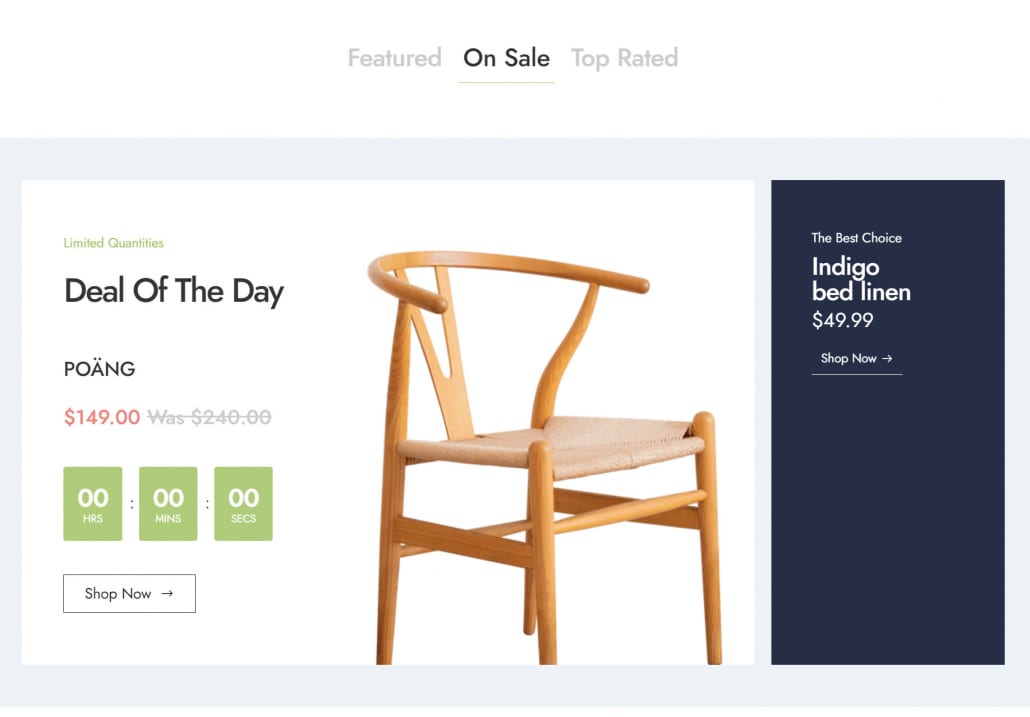Click the green MINS countdown box
This screenshot has width=1030, height=717.
click(x=168, y=503)
